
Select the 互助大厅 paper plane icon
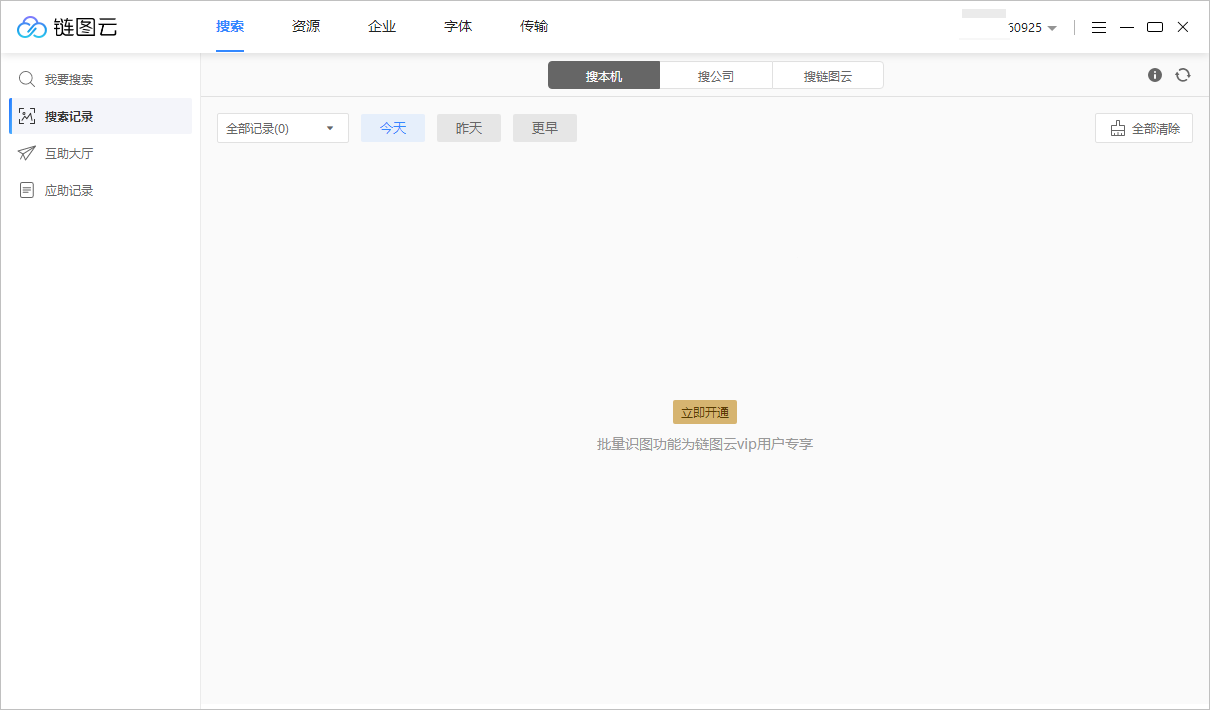click(26, 152)
